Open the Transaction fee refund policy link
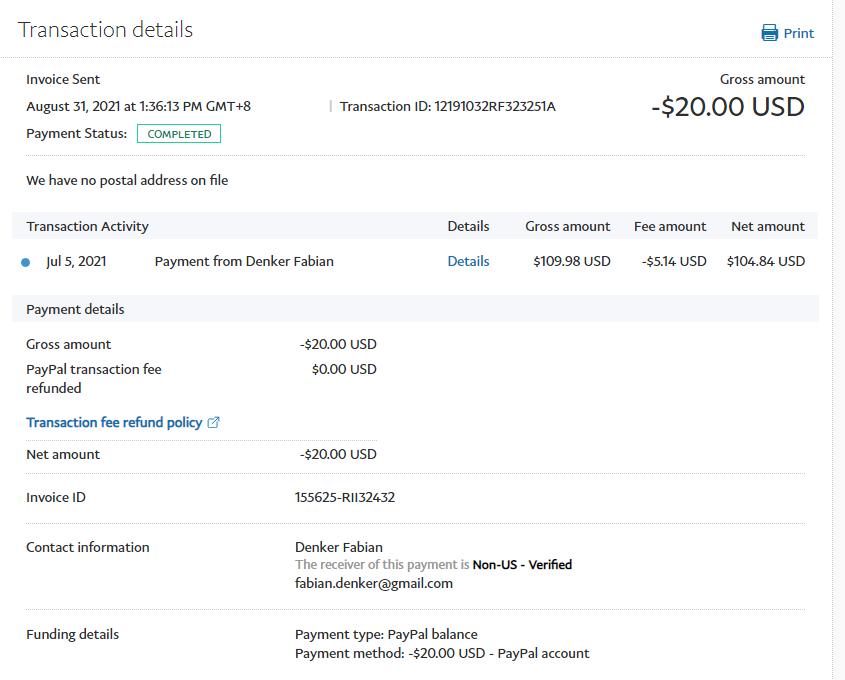Screen dimensions: 845x680 (114, 423)
